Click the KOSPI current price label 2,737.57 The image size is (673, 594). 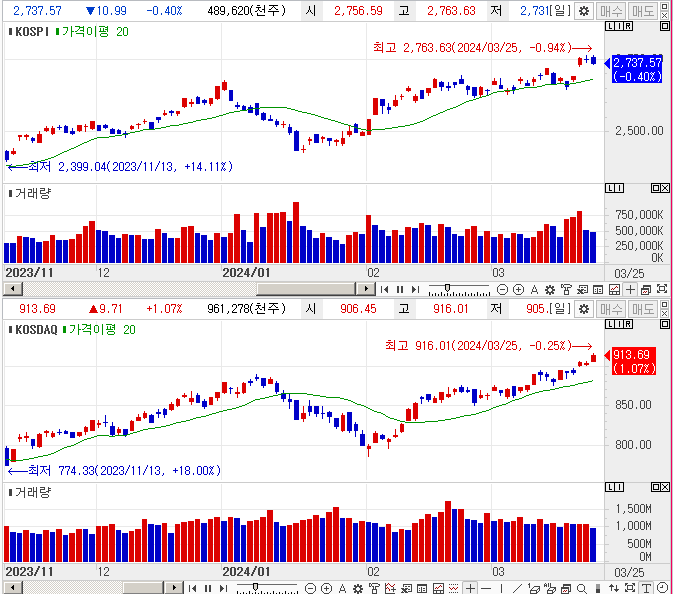pos(637,63)
